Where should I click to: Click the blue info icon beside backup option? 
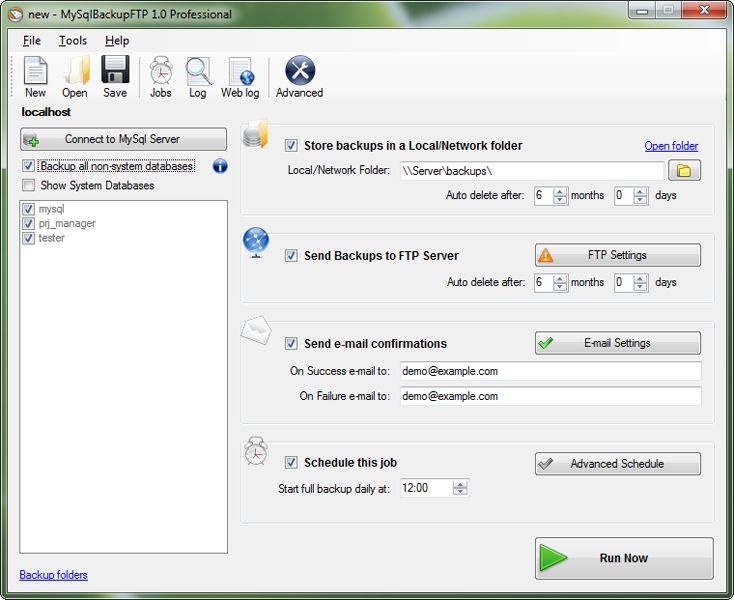coord(220,166)
